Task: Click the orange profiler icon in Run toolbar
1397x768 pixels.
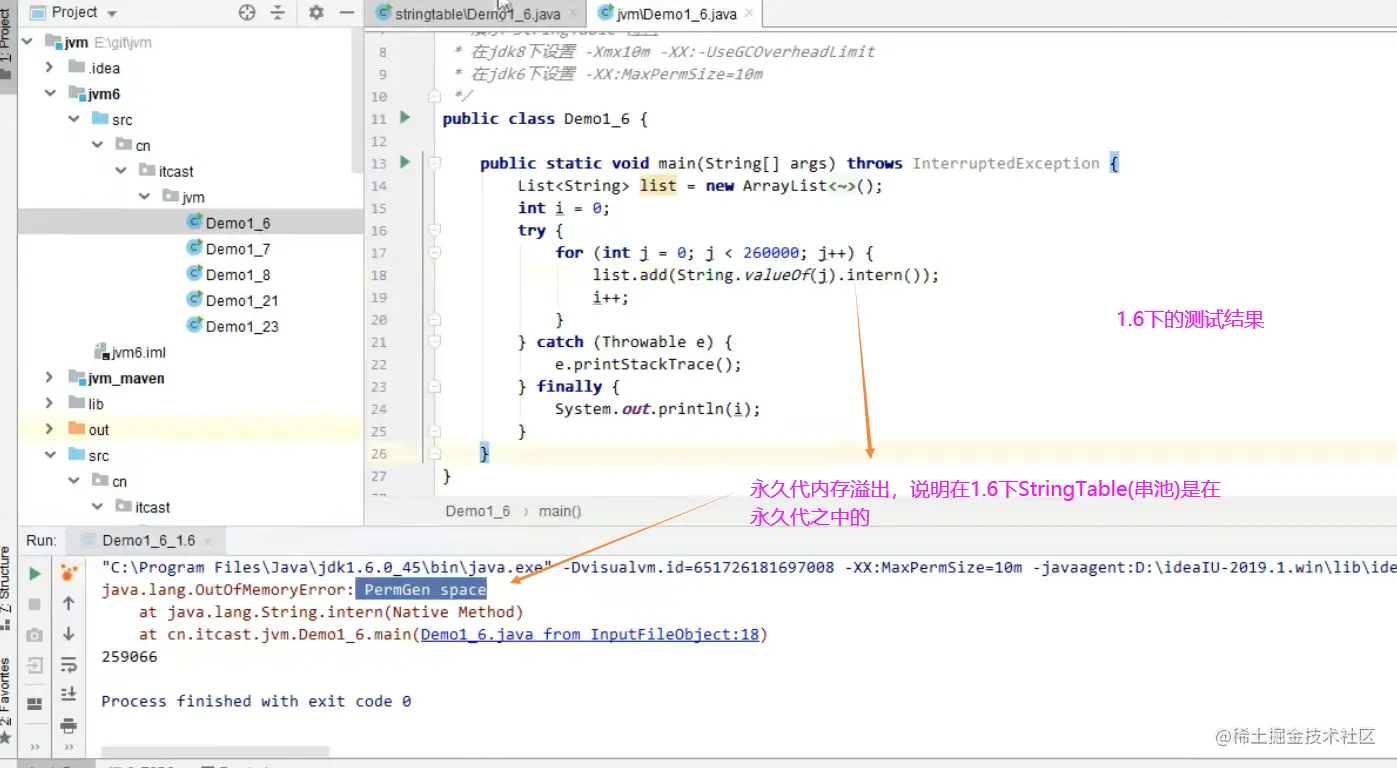Action: [68, 573]
